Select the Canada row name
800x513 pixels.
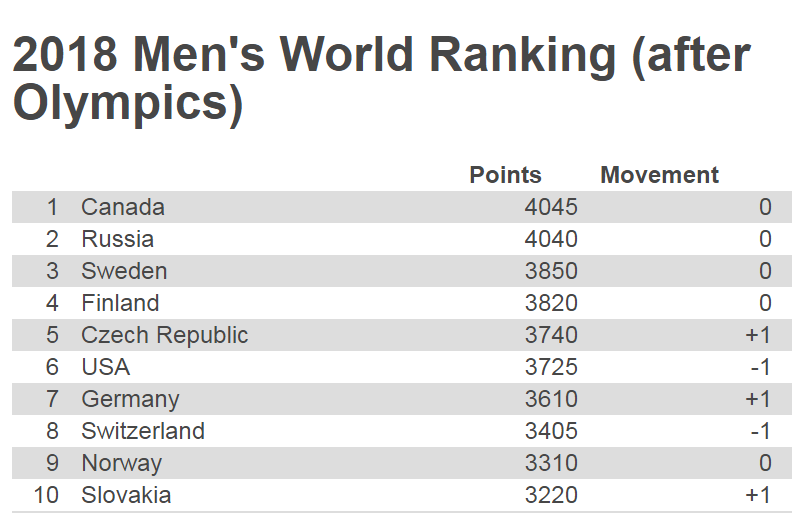click(123, 207)
